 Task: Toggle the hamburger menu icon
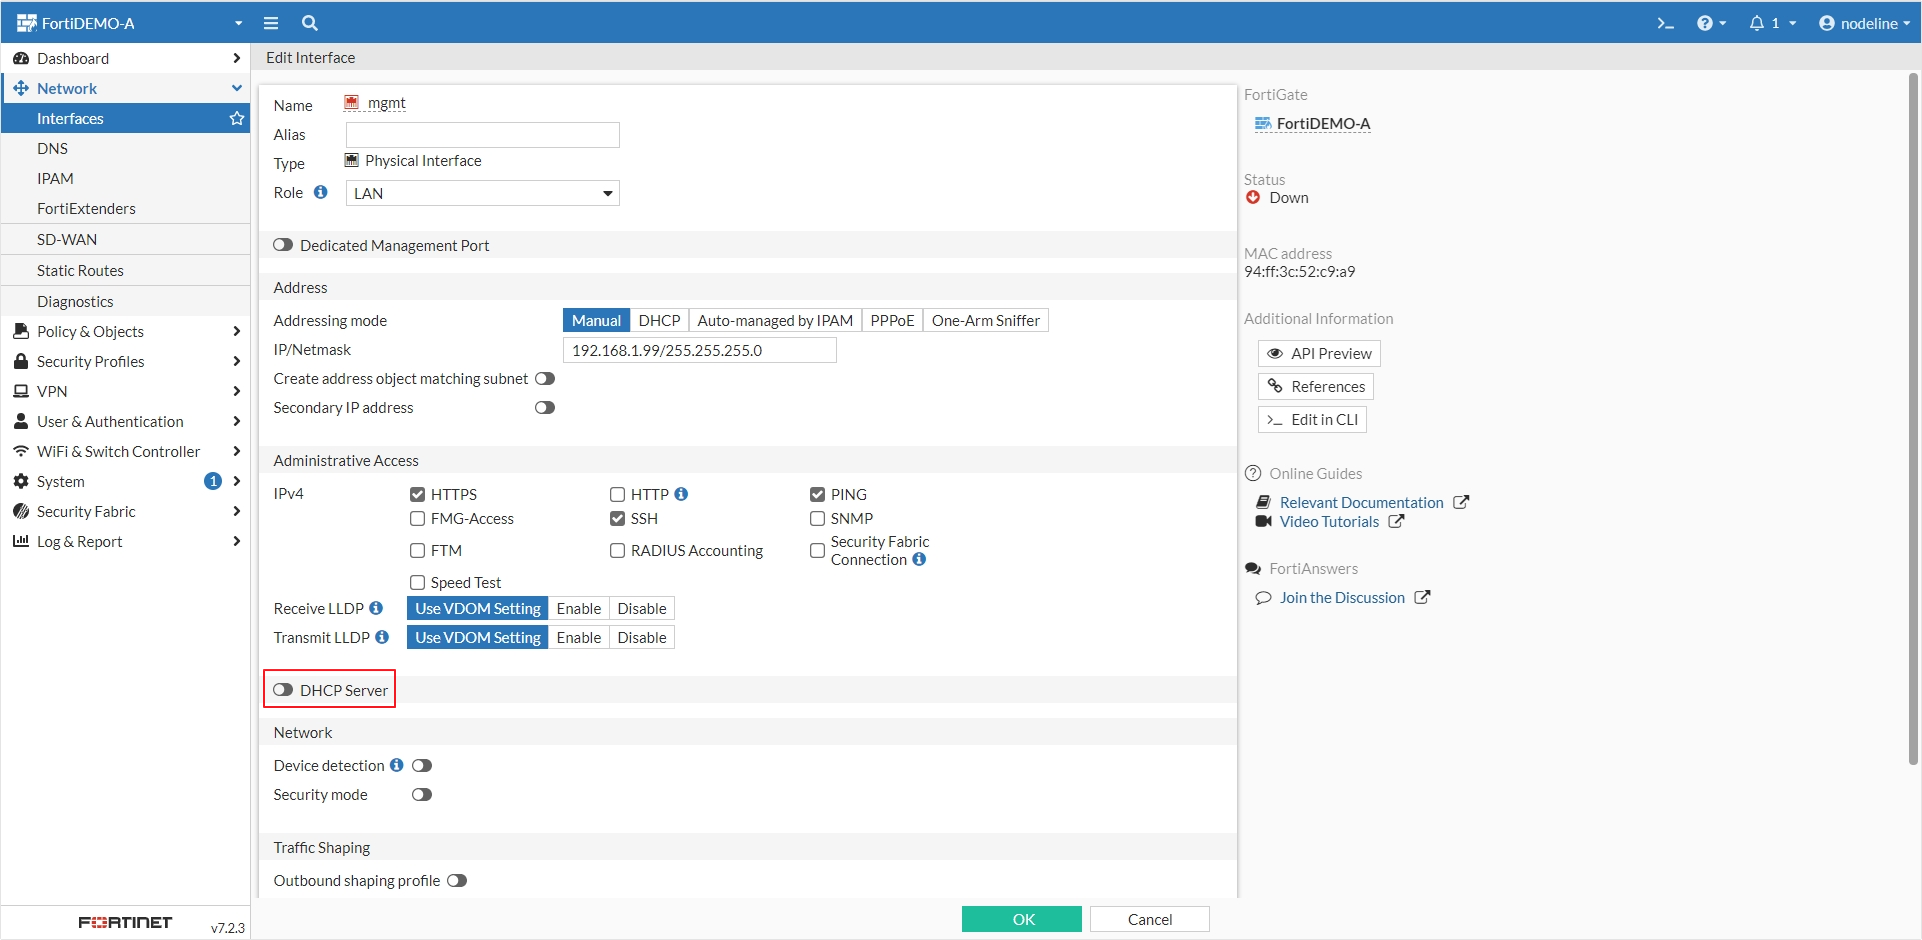[x=270, y=23]
